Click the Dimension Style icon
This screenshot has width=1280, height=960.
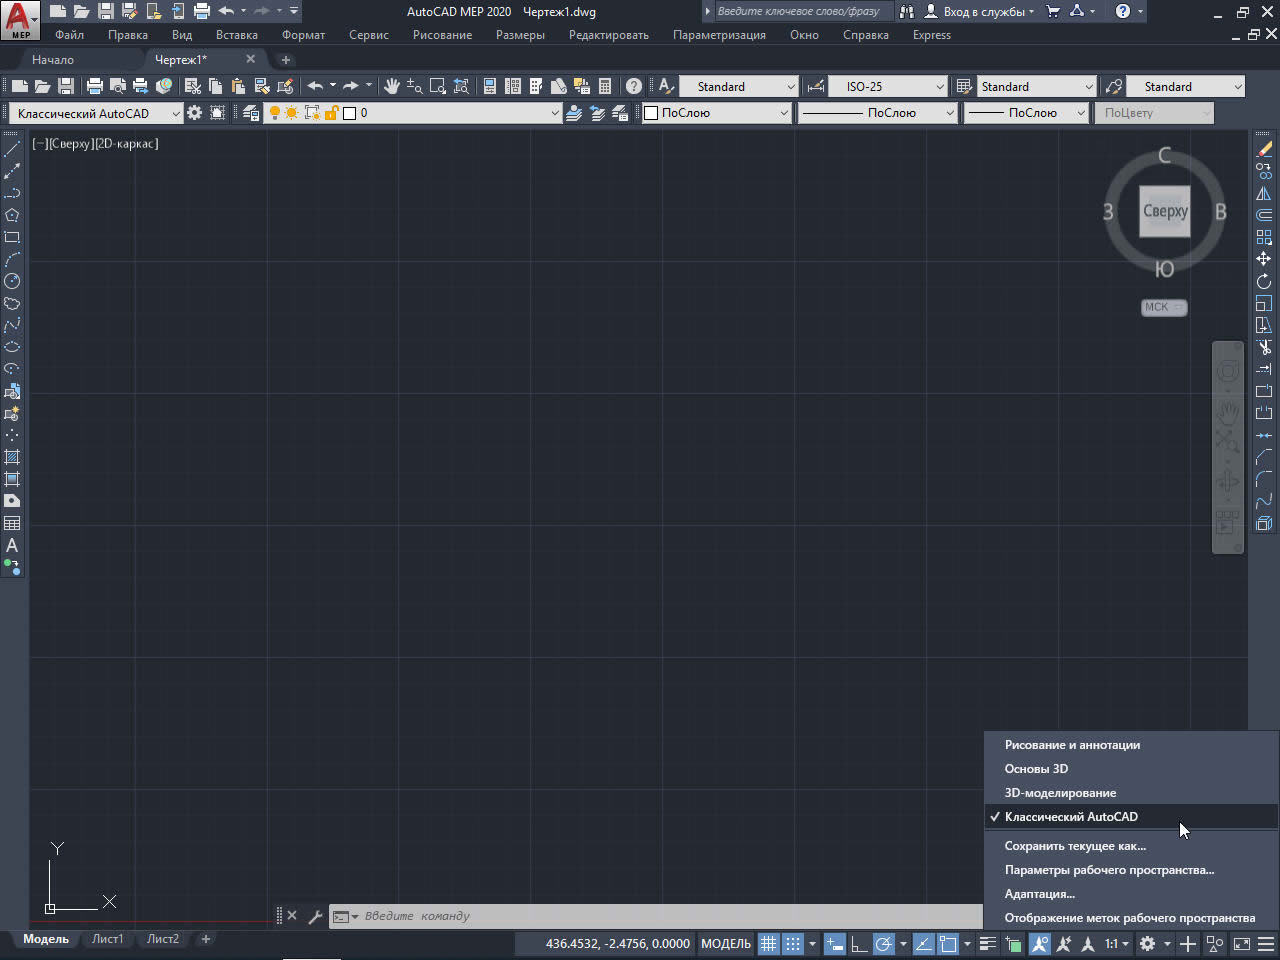coord(816,86)
